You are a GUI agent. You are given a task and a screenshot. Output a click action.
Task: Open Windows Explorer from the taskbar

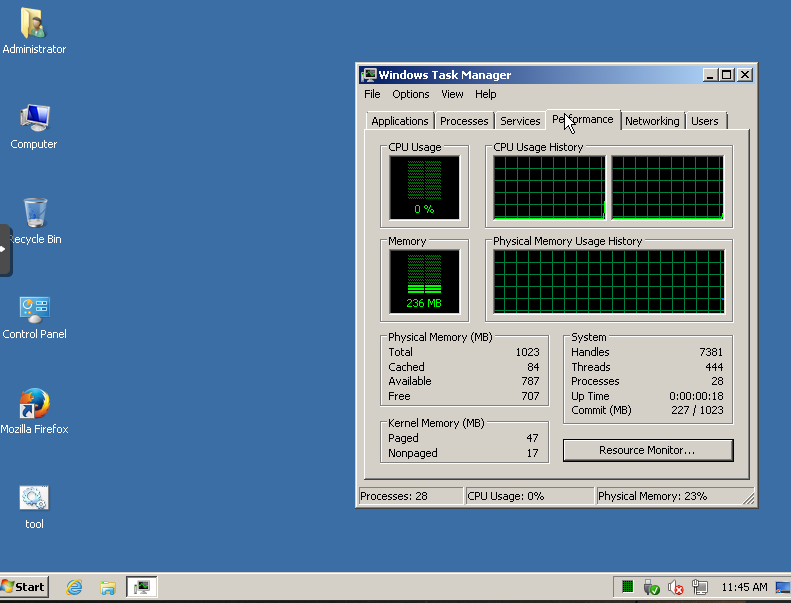pyautogui.click(x=107, y=587)
